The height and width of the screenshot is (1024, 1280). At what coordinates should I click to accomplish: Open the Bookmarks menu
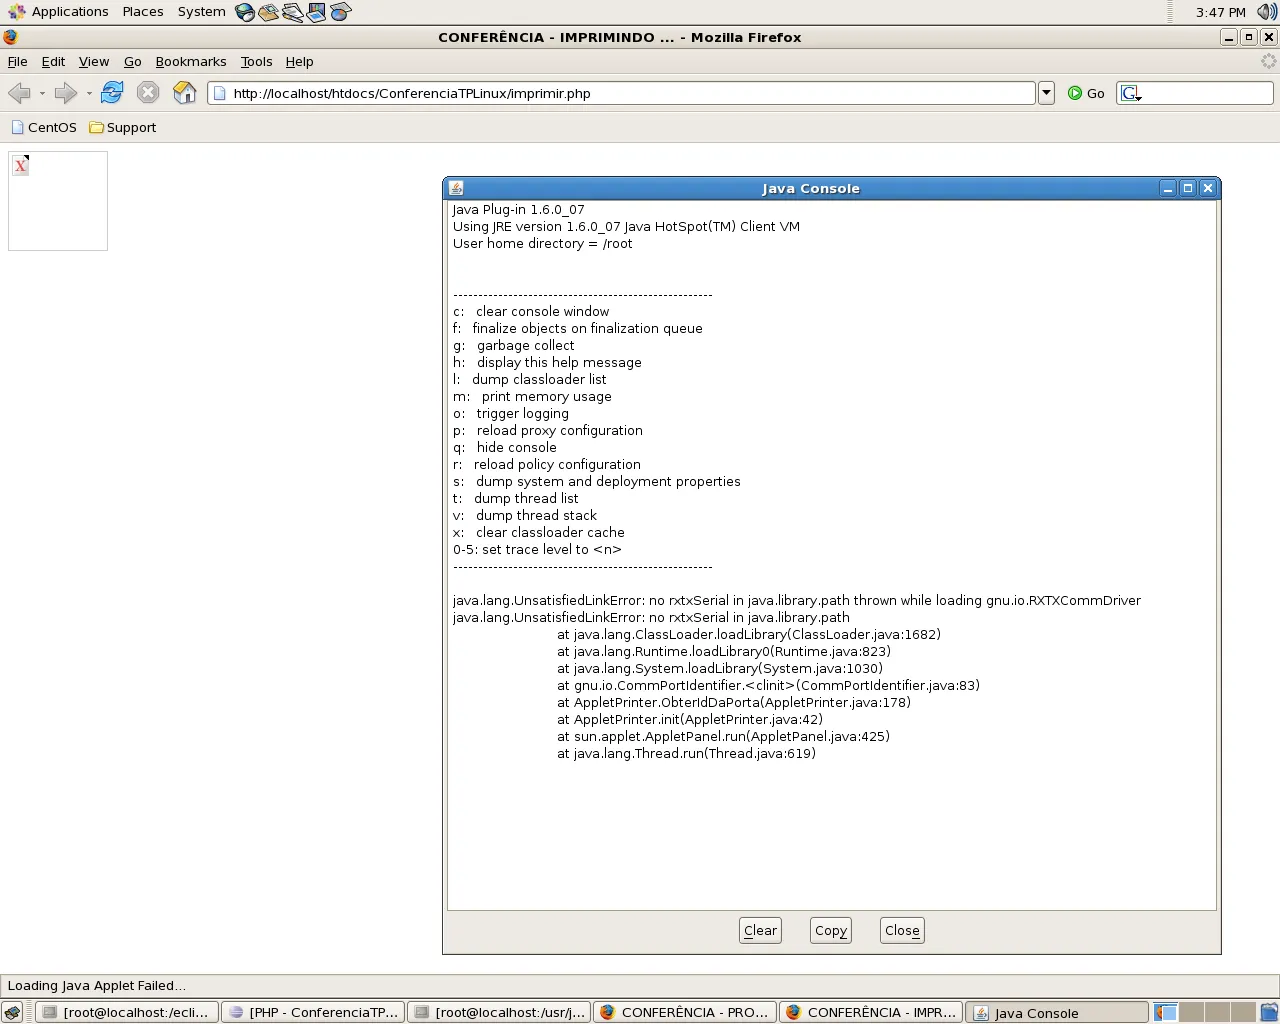coord(190,61)
